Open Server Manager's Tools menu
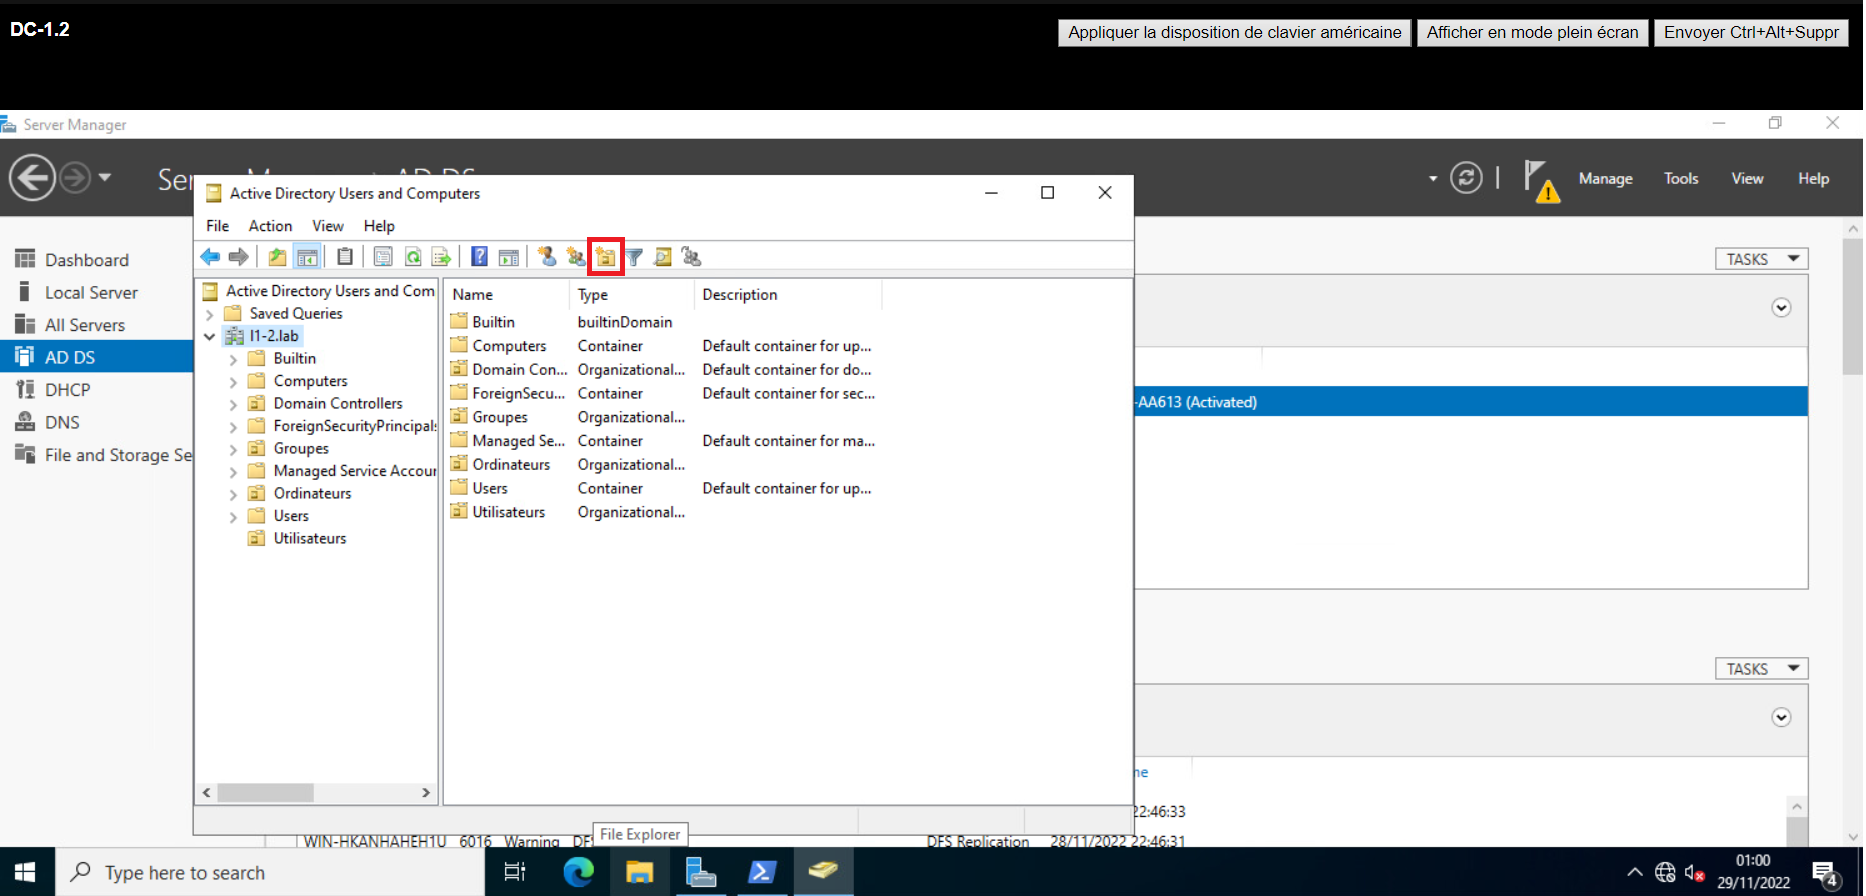Image resolution: width=1866 pixels, height=896 pixels. tap(1681, 178)
